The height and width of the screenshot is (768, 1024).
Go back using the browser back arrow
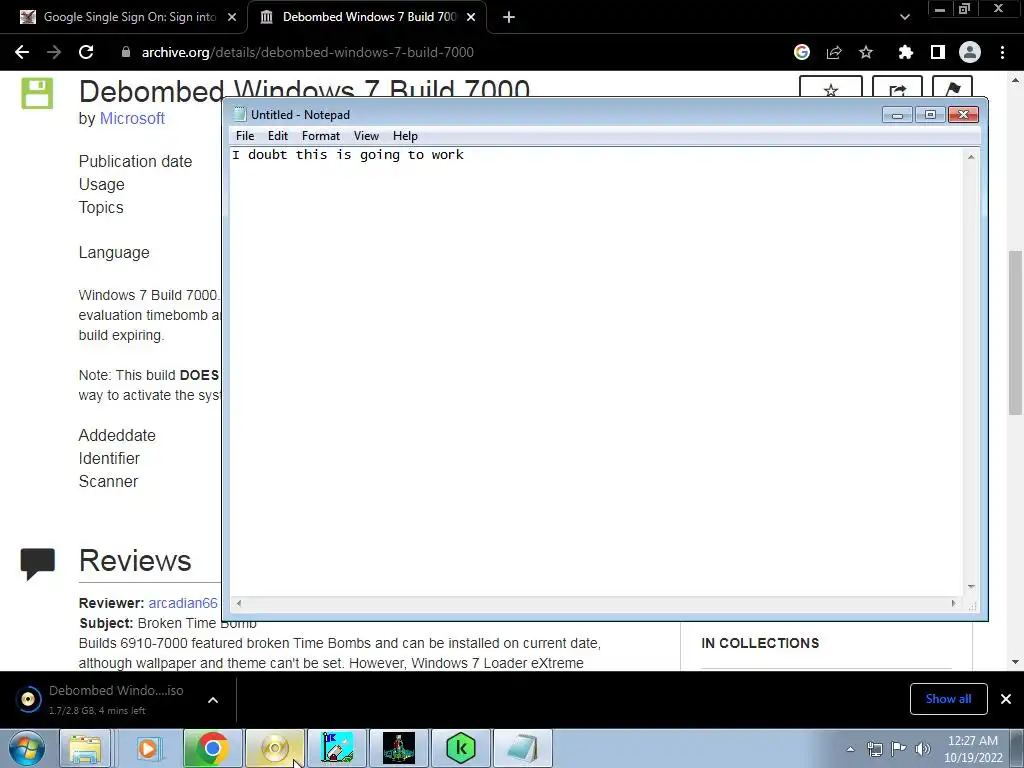22,52
